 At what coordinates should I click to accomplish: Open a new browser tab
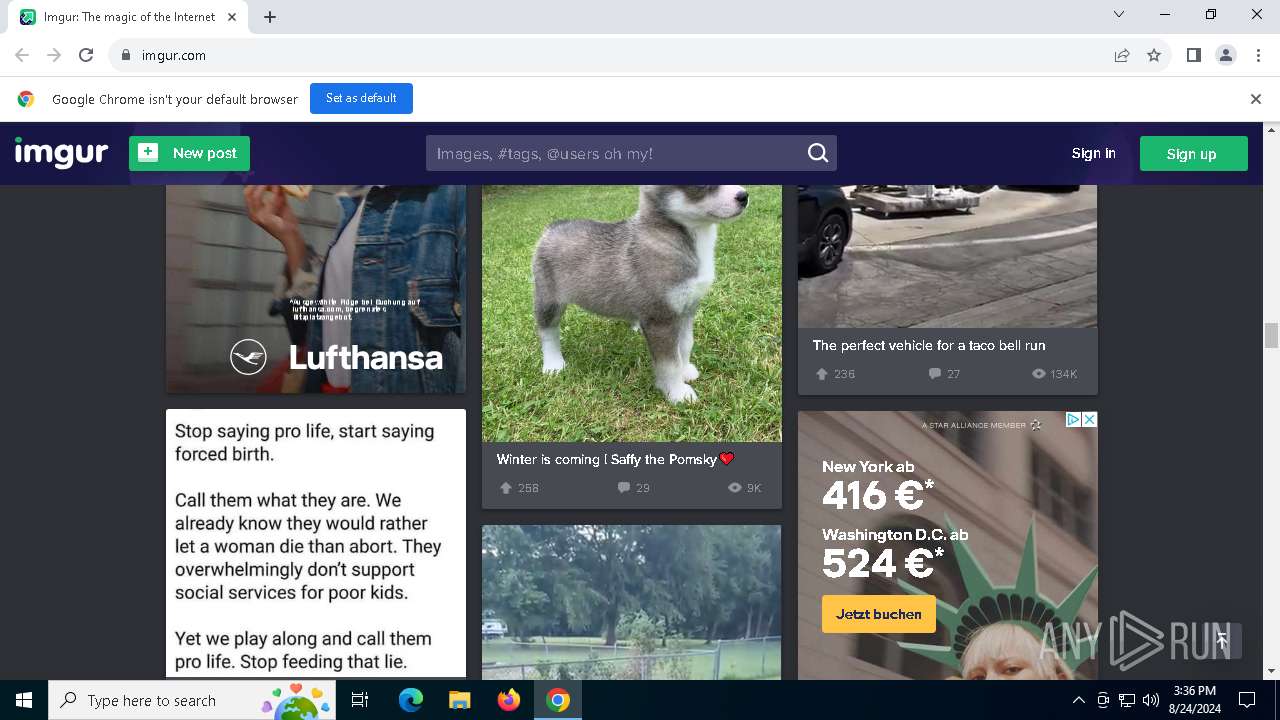click(x=270, y=17)
